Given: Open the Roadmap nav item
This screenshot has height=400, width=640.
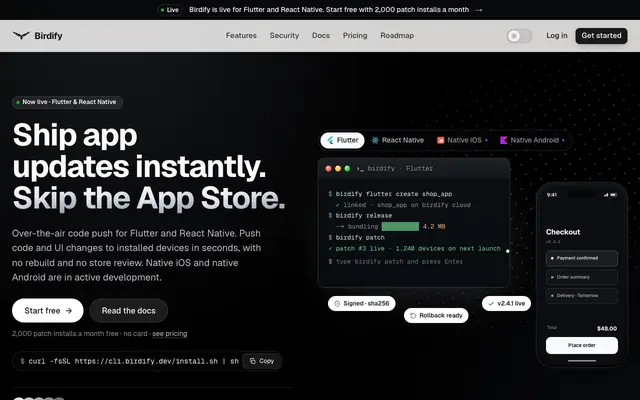Looking at the screenshot, I should point(397,36).
